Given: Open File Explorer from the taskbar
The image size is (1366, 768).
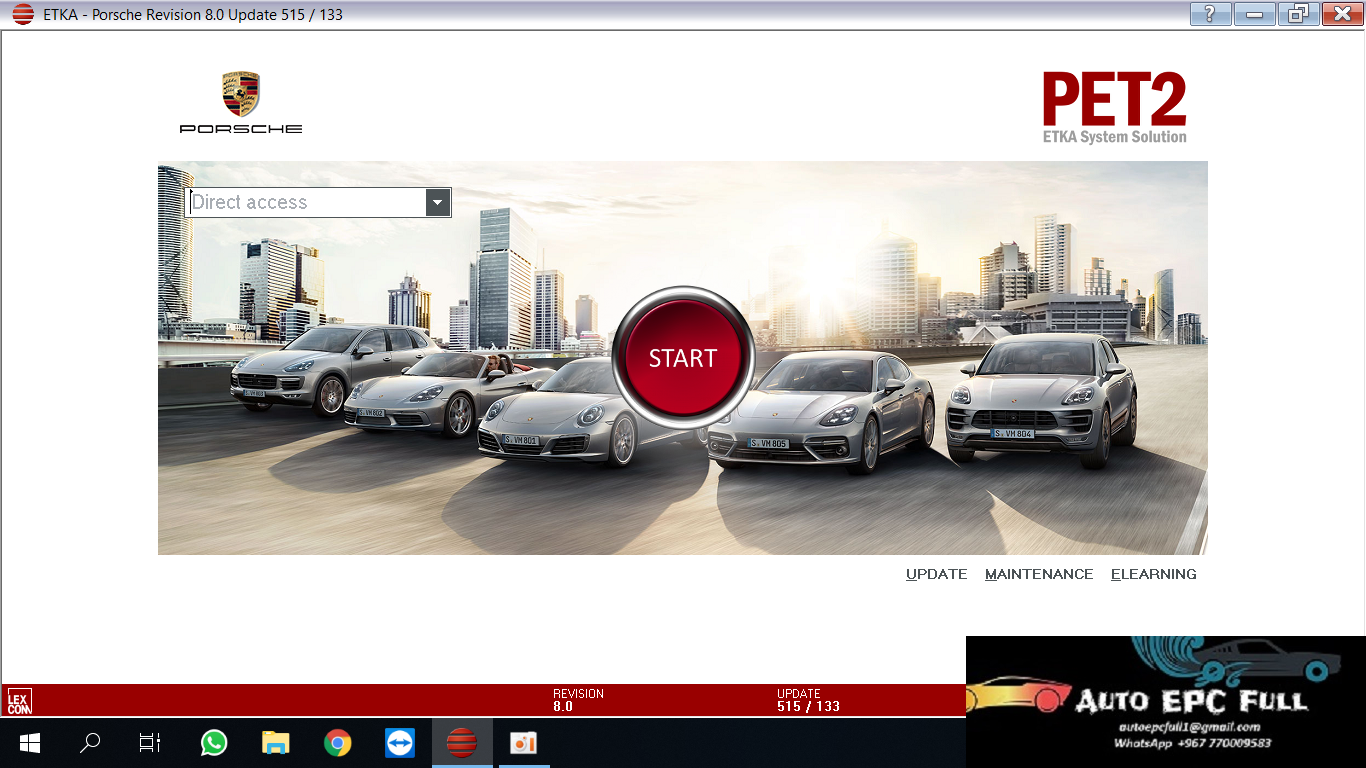Looking at the screenshot, I should [x=275, y=743].
